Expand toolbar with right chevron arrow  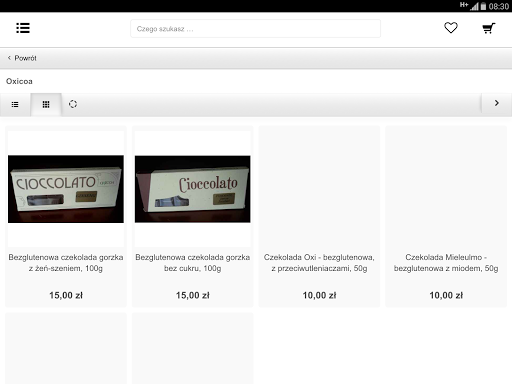497,103
